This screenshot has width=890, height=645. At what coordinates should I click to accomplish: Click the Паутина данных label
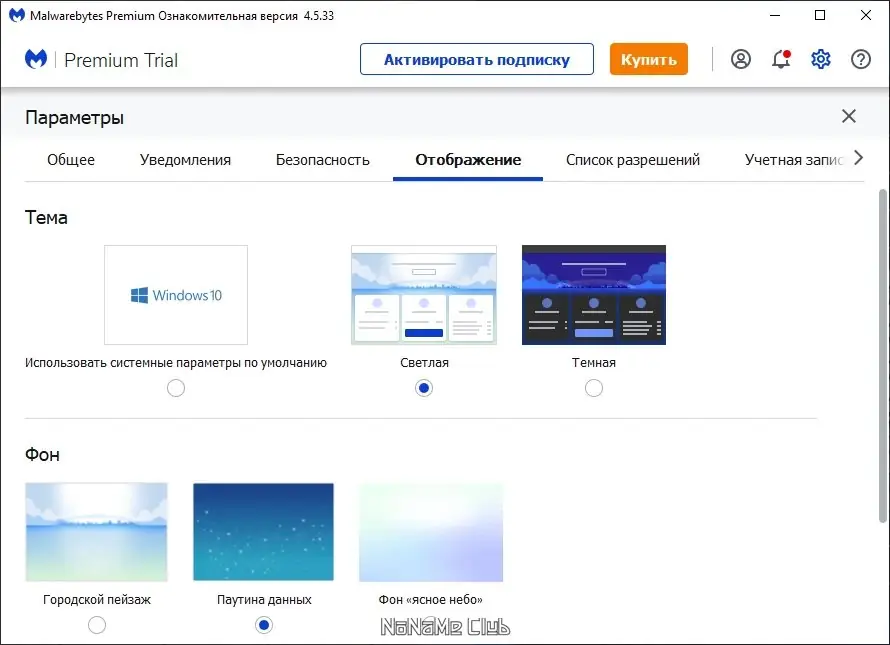264,600
